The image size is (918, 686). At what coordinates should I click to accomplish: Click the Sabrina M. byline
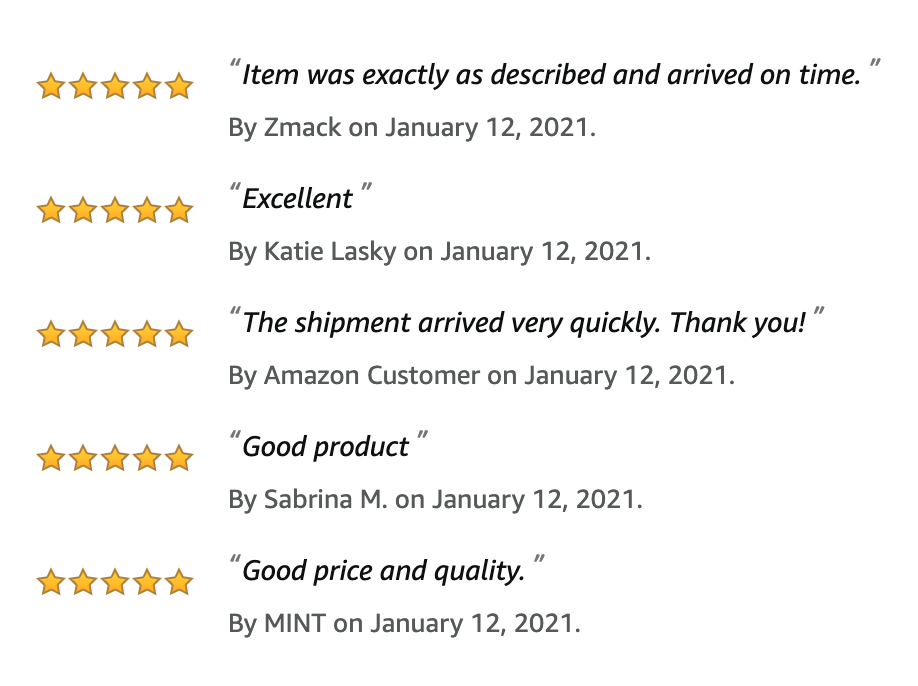[x=436, y=500]
